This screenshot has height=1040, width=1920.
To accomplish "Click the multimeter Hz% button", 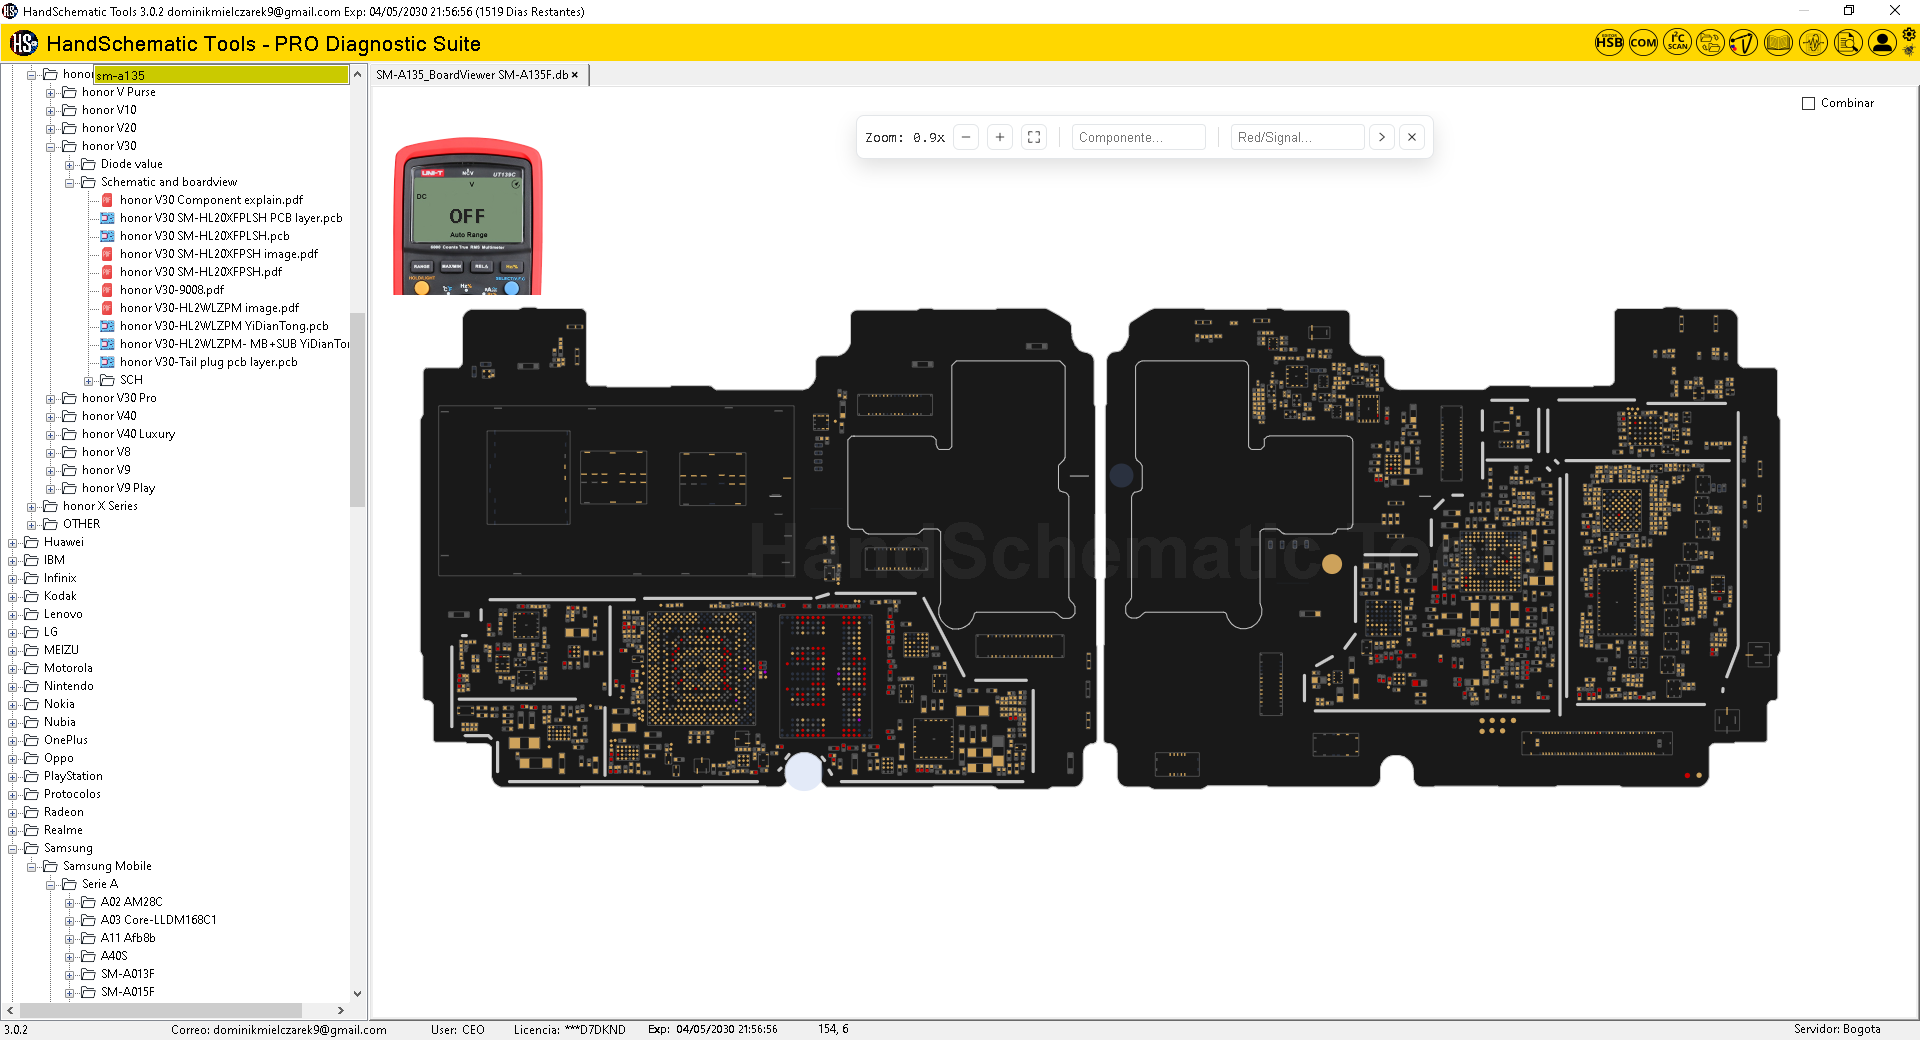I will pos(512,267).
